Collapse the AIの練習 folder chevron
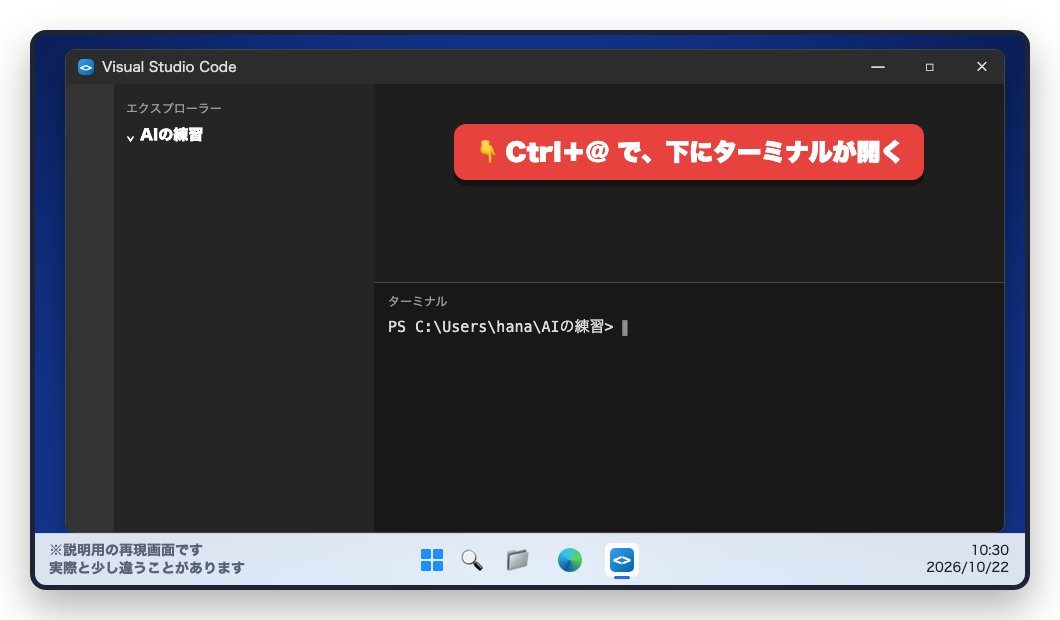The width and height of the screenshot is (1060, 620). click(130, 137)
